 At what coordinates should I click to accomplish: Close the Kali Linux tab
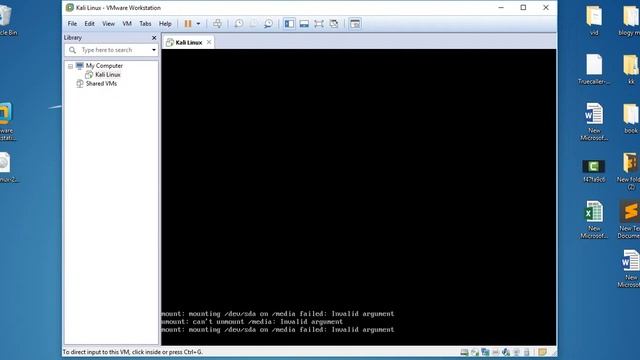click(x=209, y=42)
